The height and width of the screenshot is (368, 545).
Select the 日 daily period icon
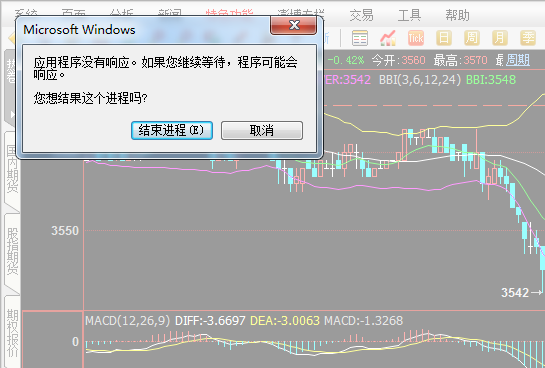(444, 38)
